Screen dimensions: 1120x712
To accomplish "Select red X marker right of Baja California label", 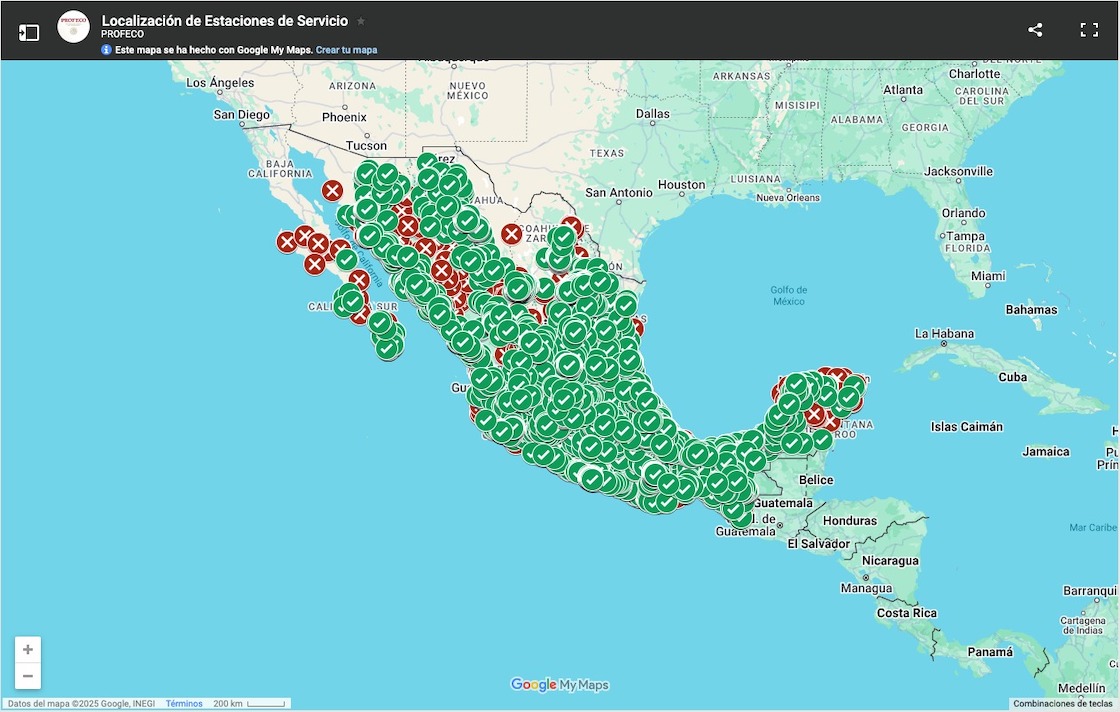I will click(x=332, y=190).
